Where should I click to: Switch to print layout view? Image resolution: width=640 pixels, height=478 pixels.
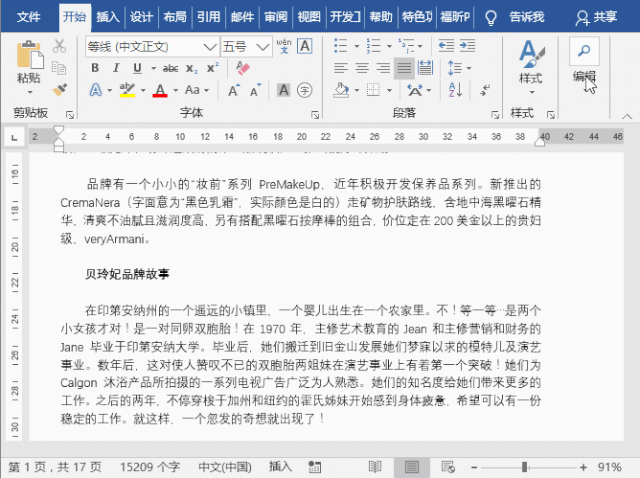click(411, 467)
